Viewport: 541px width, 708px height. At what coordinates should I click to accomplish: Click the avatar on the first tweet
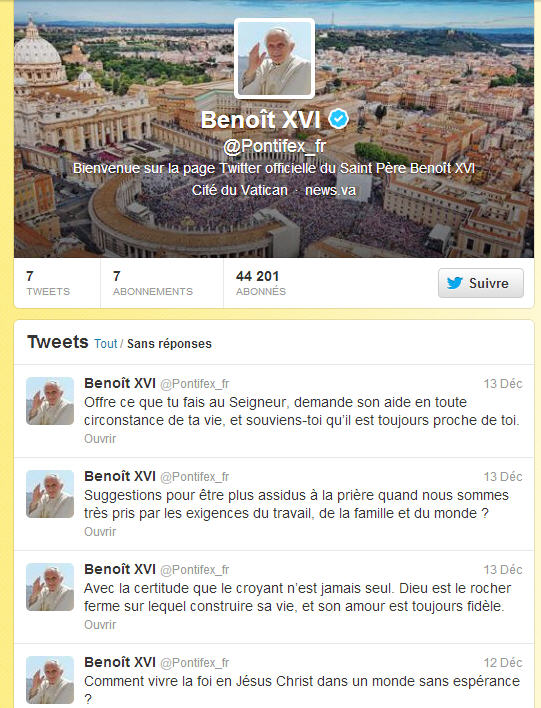click(x=50, y=401)
